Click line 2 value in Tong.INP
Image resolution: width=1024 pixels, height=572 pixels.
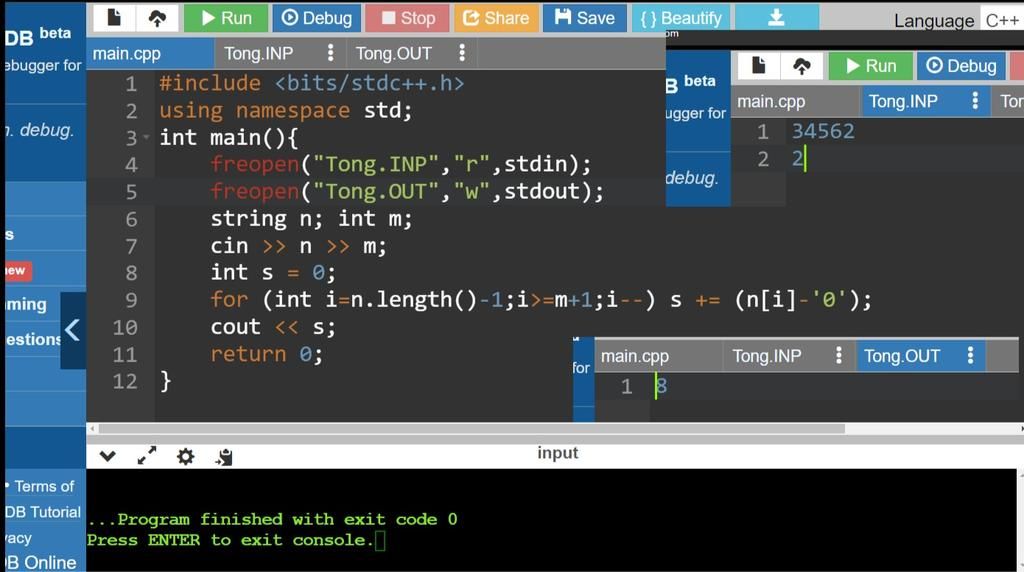coord(797,159)
